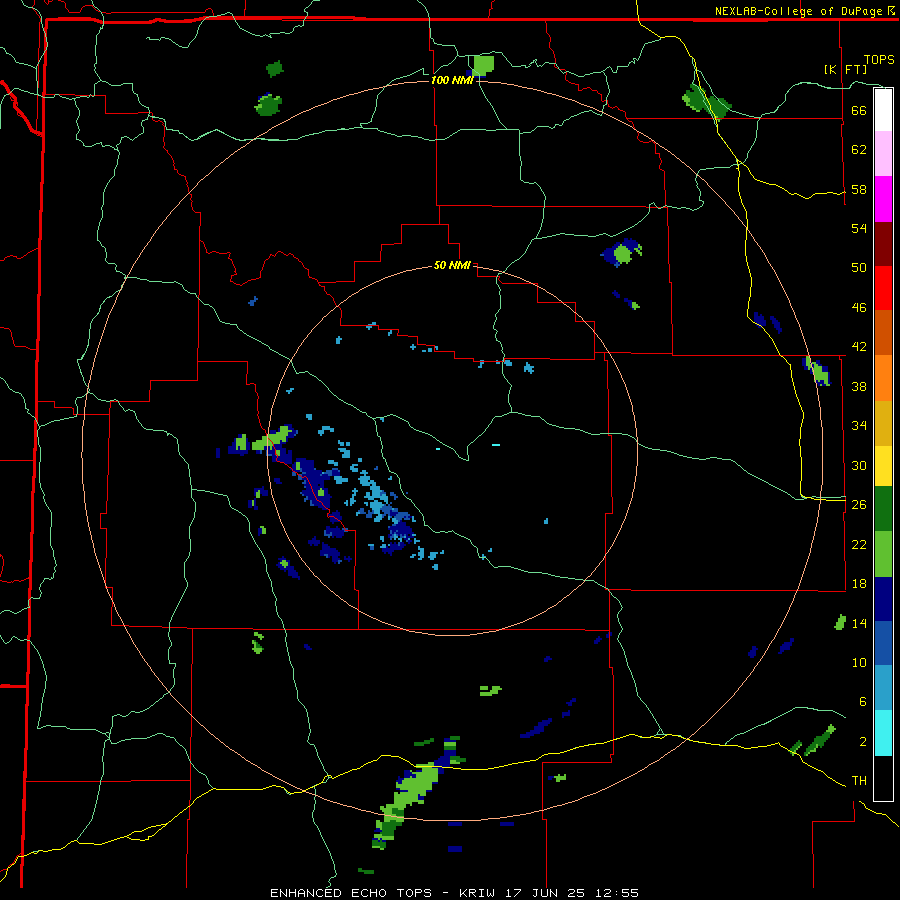This screenshot has height=900, width=900.
Task: Click the TOPS legend title
Action: 879,60
